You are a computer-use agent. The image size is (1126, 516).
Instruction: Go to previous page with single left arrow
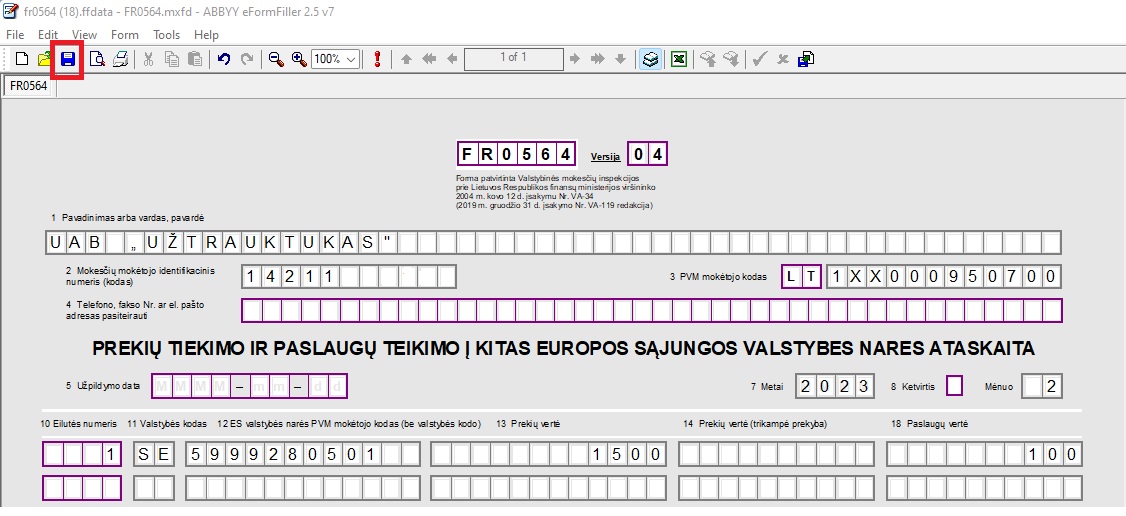pyautogui.click(x=452, y=60)
